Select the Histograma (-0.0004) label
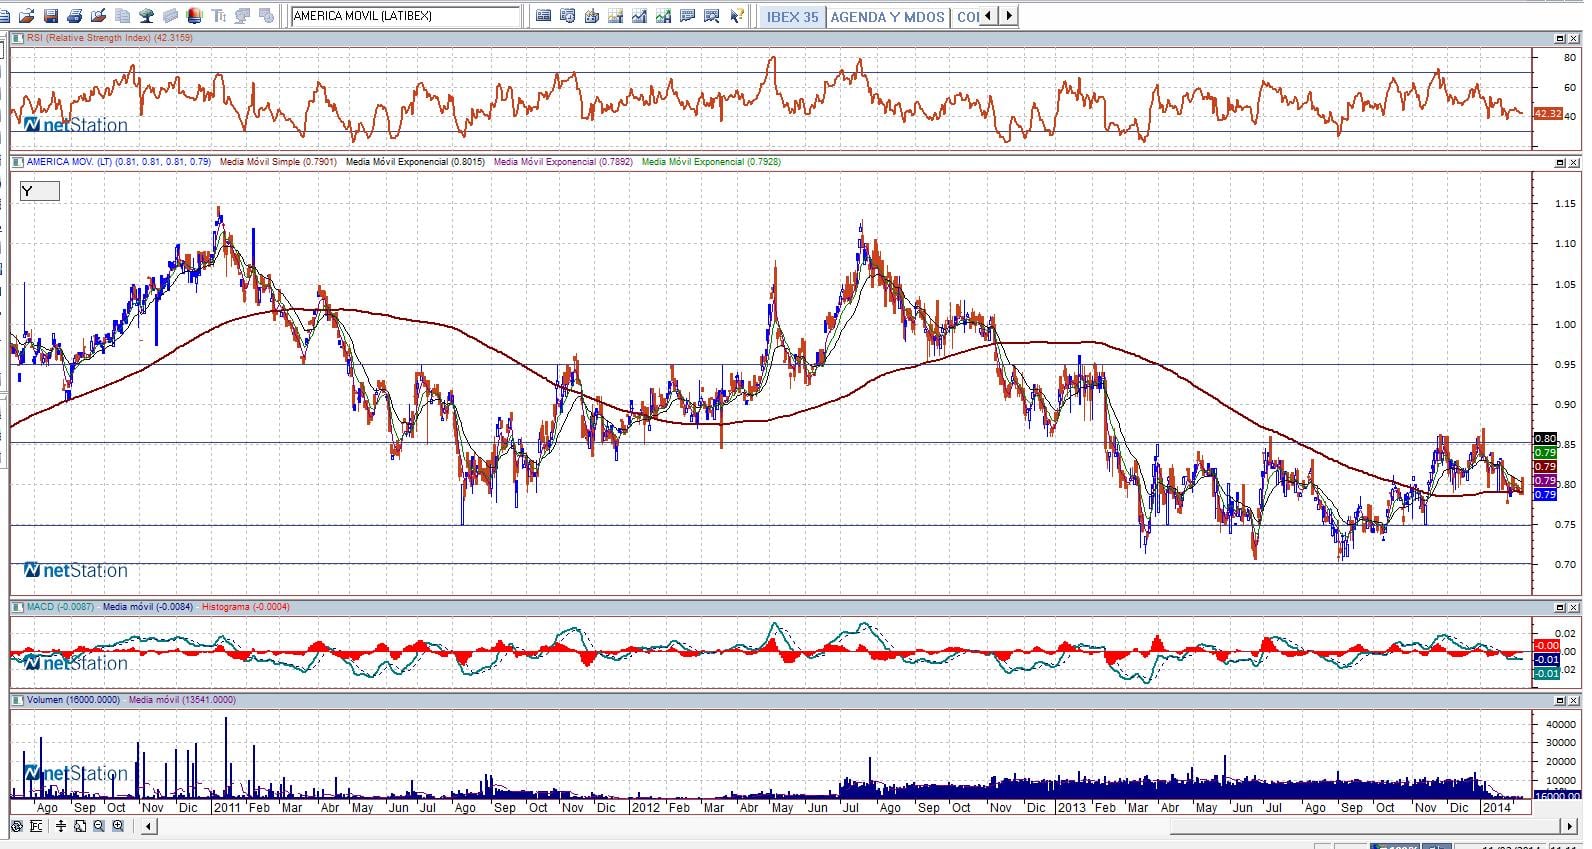The width and height of the screenshot is (1592, 849). pos(246,607)
